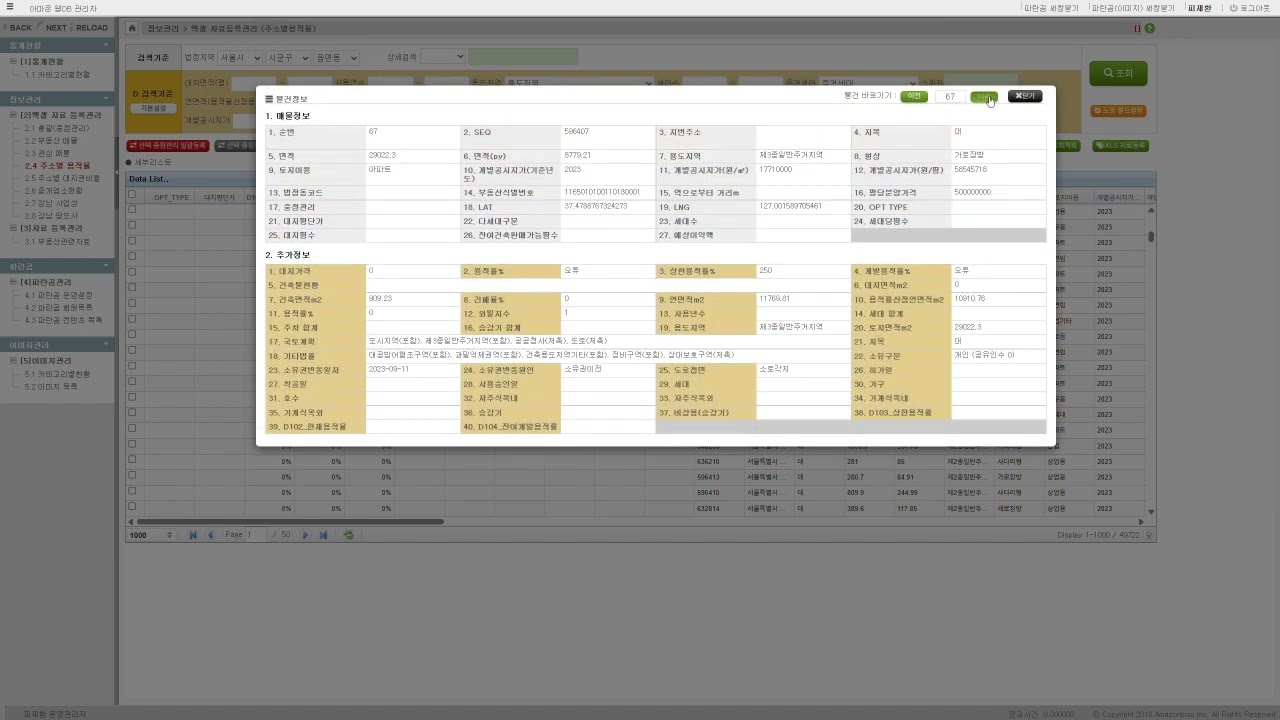Viewport: 1280px width, 720px height.
Task: Select 2.4 주소별 용적율 in sidebar
Action: 57,166
